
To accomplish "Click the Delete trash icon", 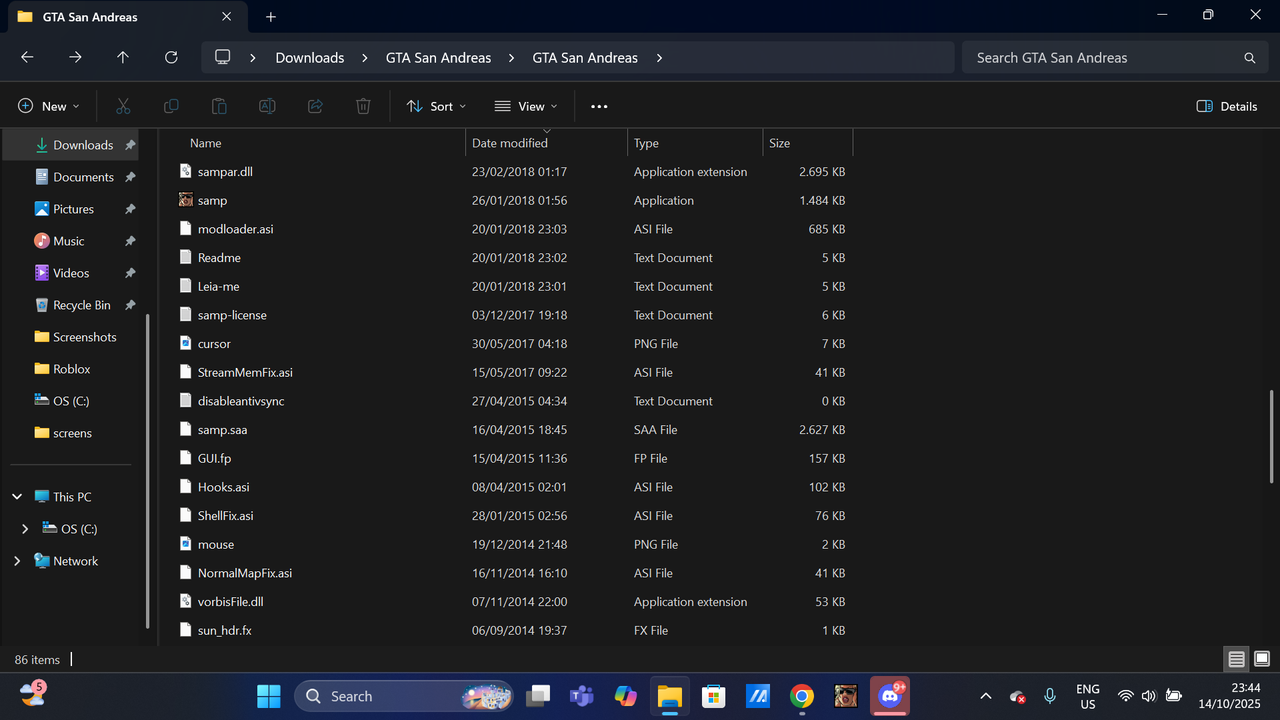I will click(363, 106).
